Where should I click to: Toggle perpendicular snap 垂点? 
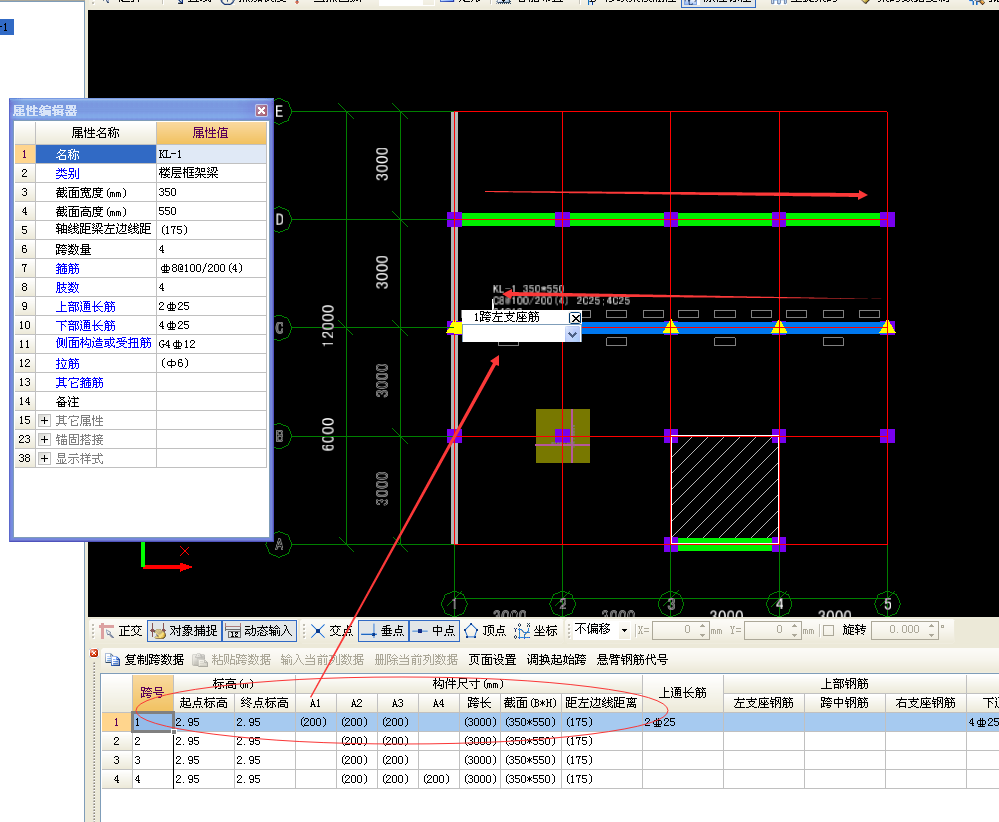coord(383,631)
